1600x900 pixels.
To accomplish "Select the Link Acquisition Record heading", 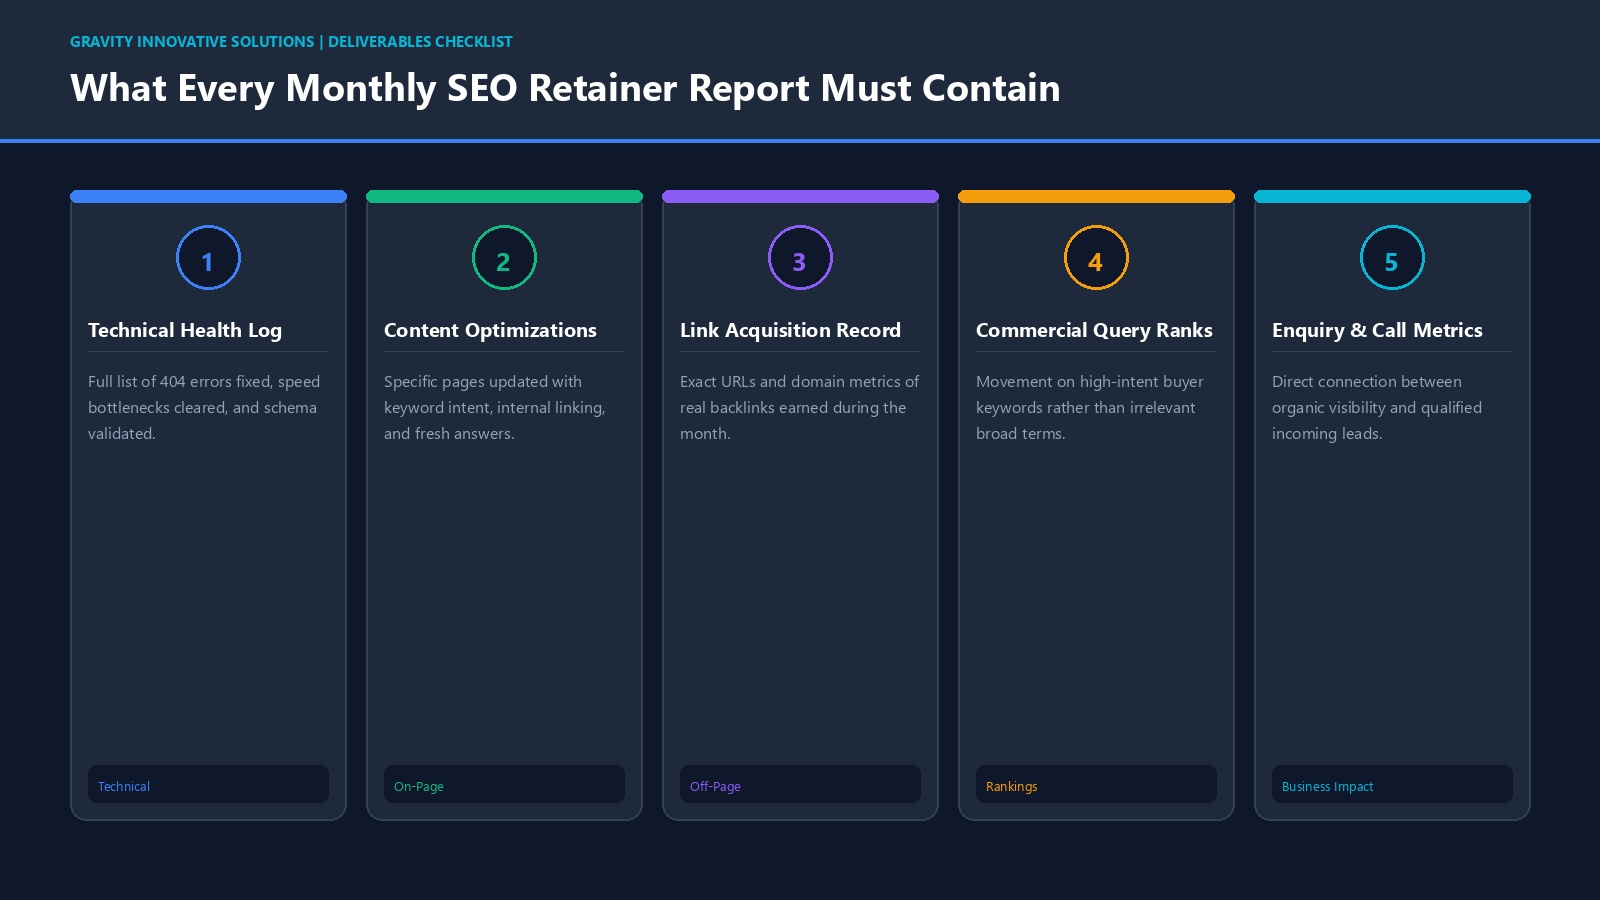I will coord(790,330).
